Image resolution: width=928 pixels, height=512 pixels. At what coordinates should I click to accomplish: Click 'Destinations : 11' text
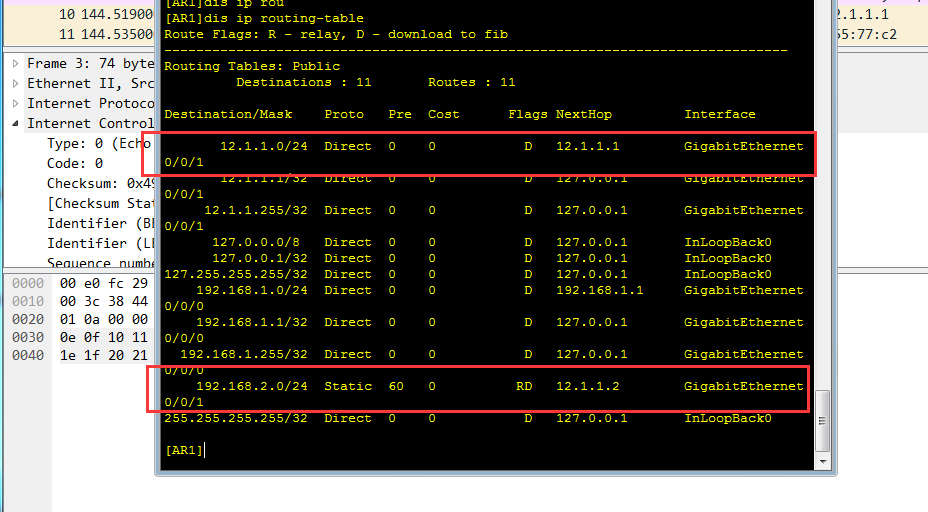pos(304,82)
